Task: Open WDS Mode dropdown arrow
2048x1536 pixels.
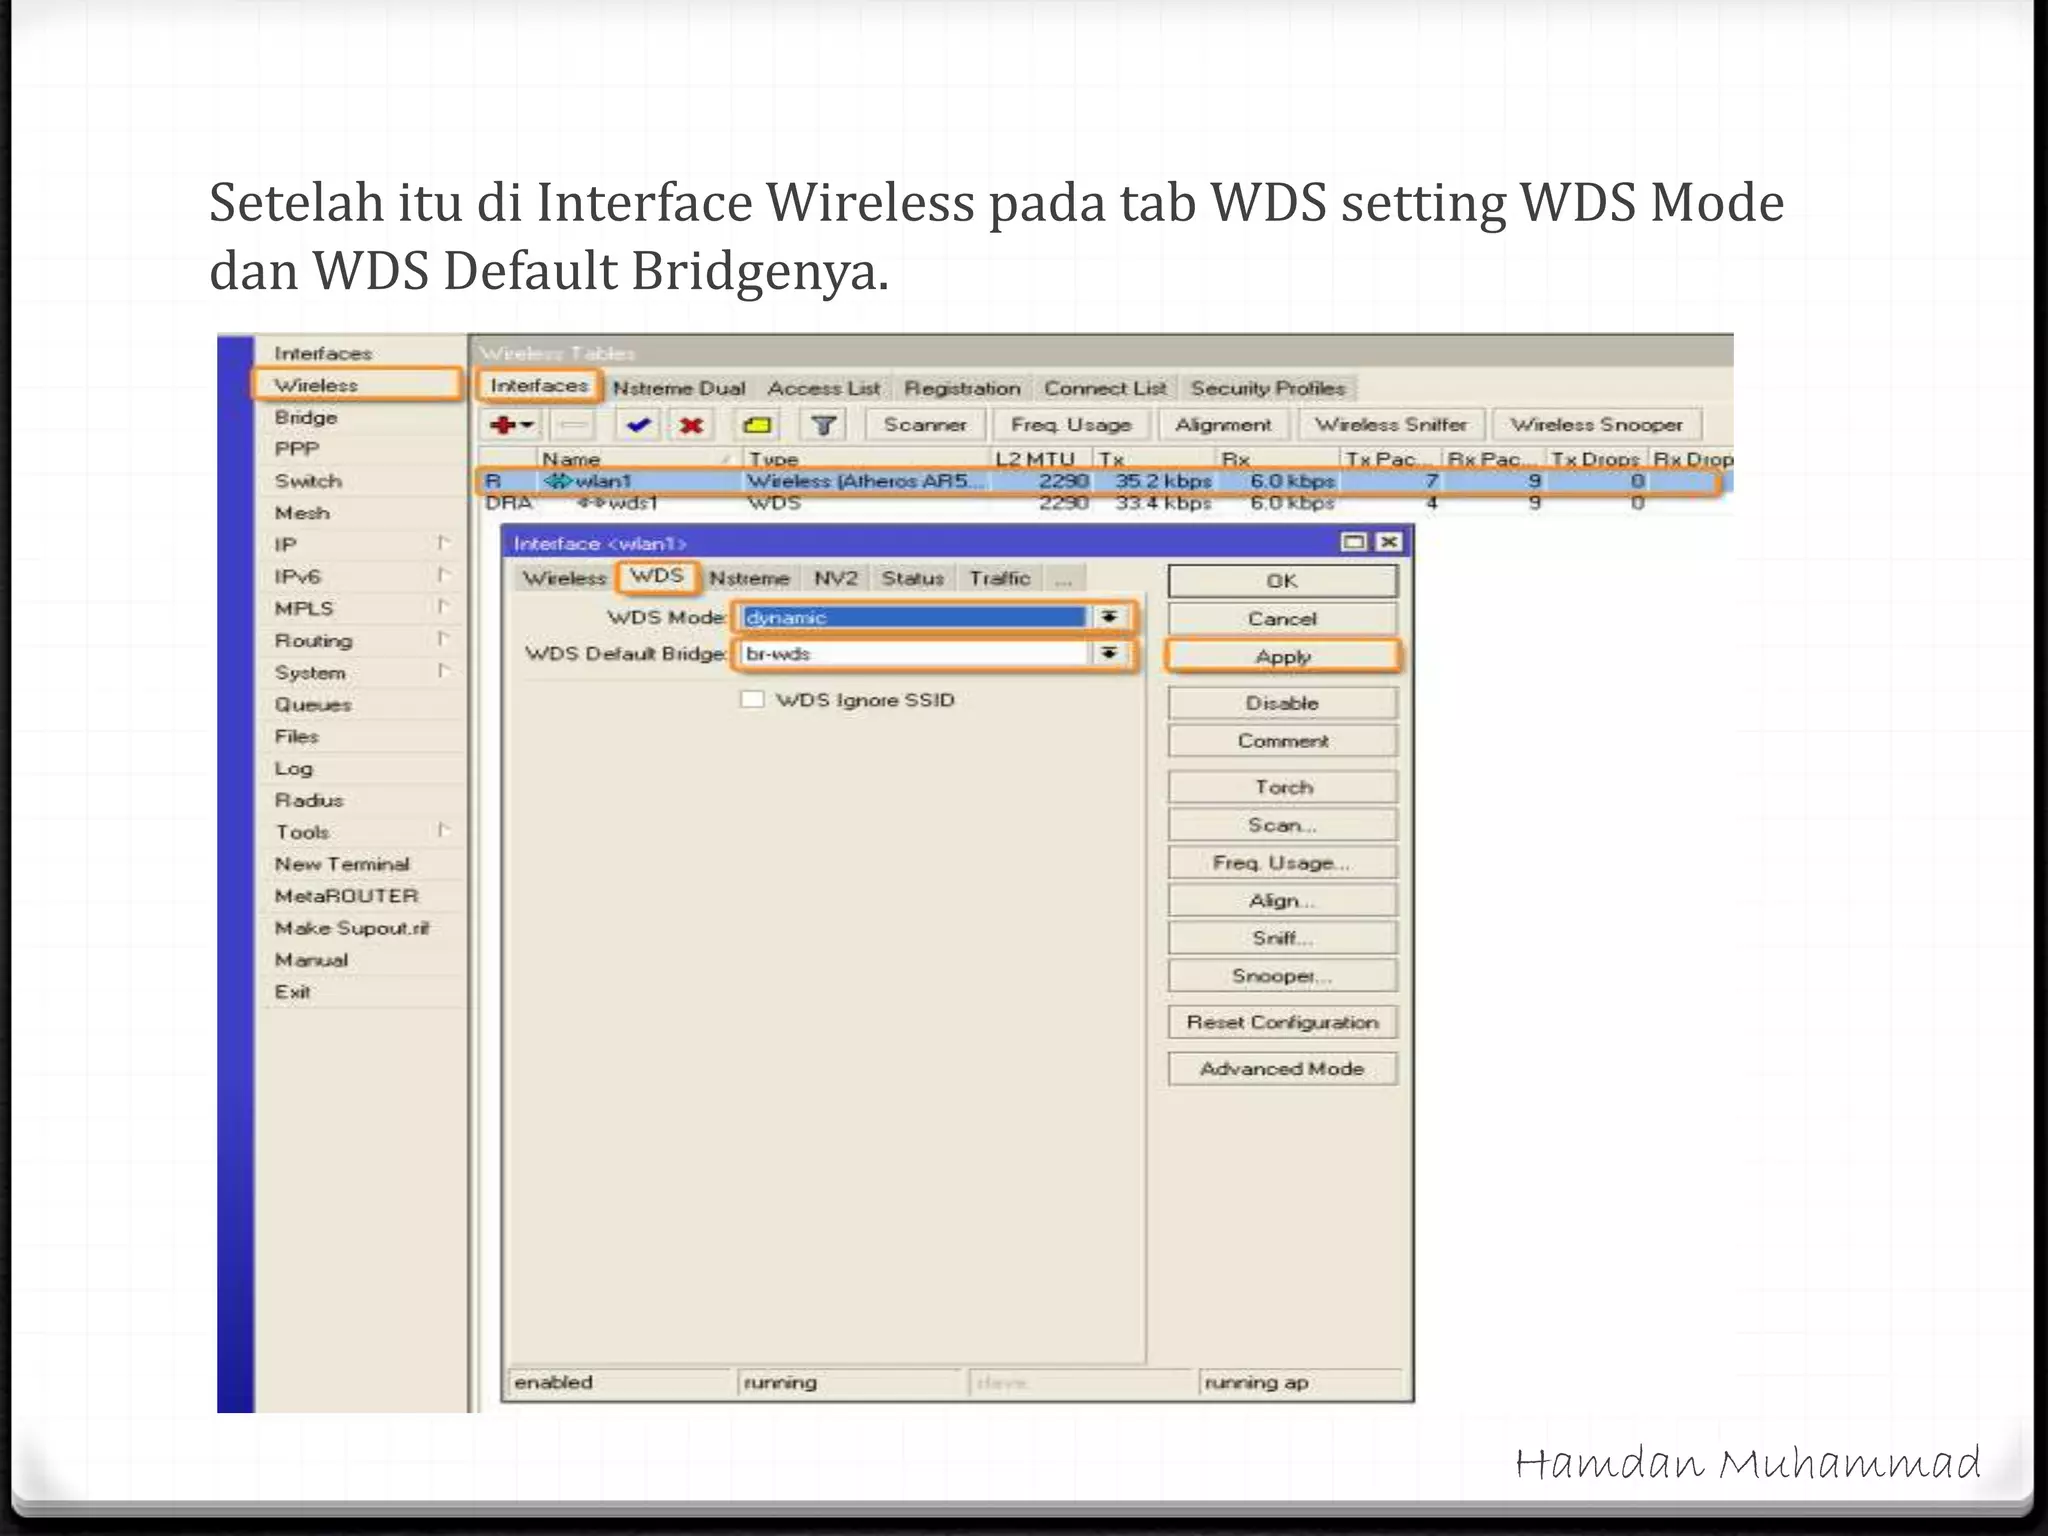Action: coord(1109,617)
